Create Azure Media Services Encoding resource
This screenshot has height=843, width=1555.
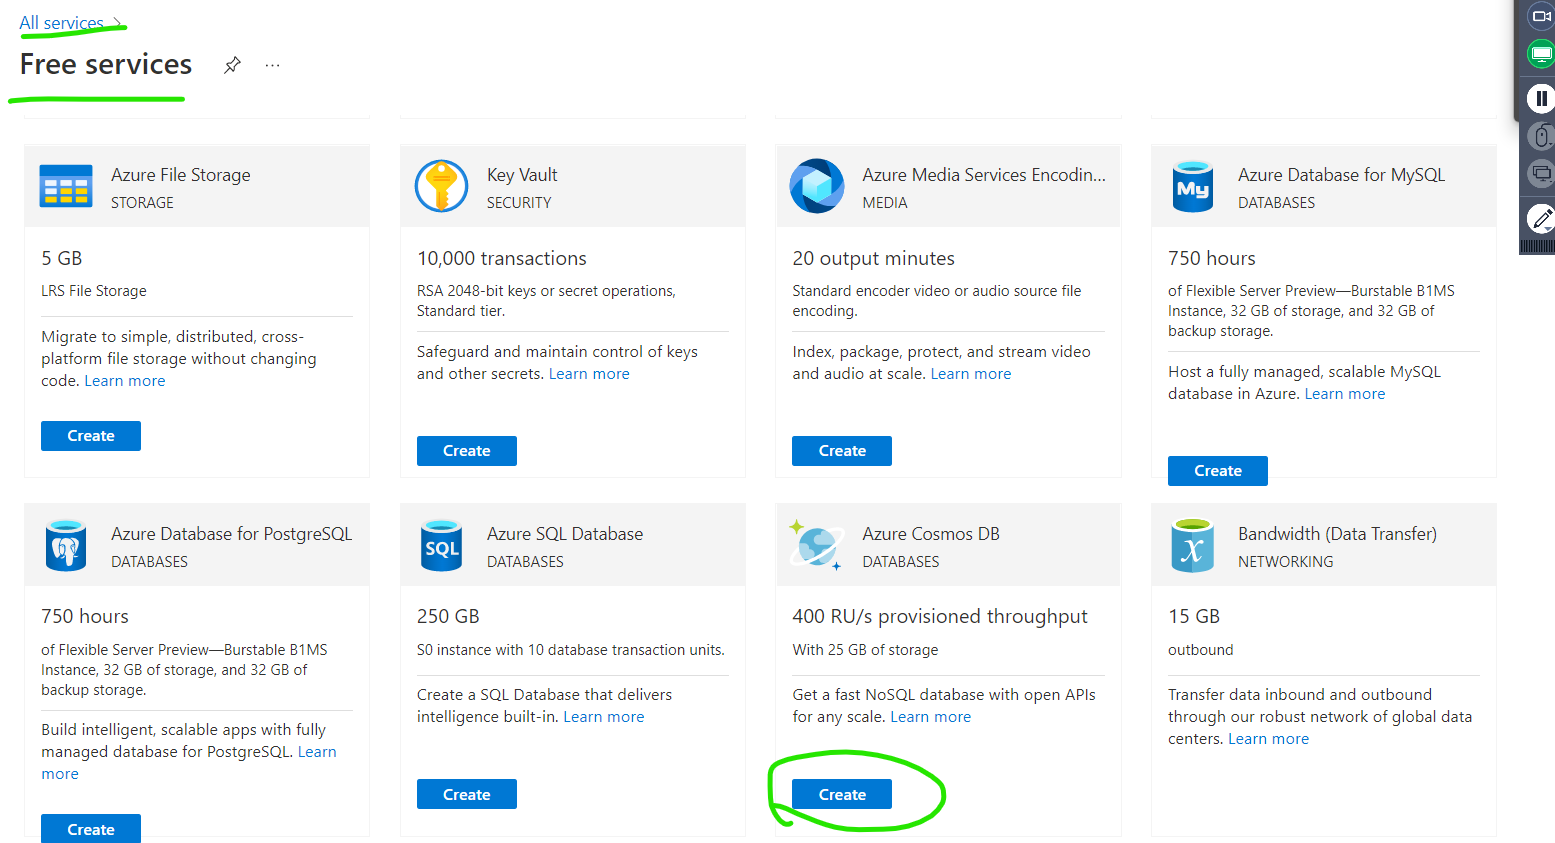(x=842, y=451)
